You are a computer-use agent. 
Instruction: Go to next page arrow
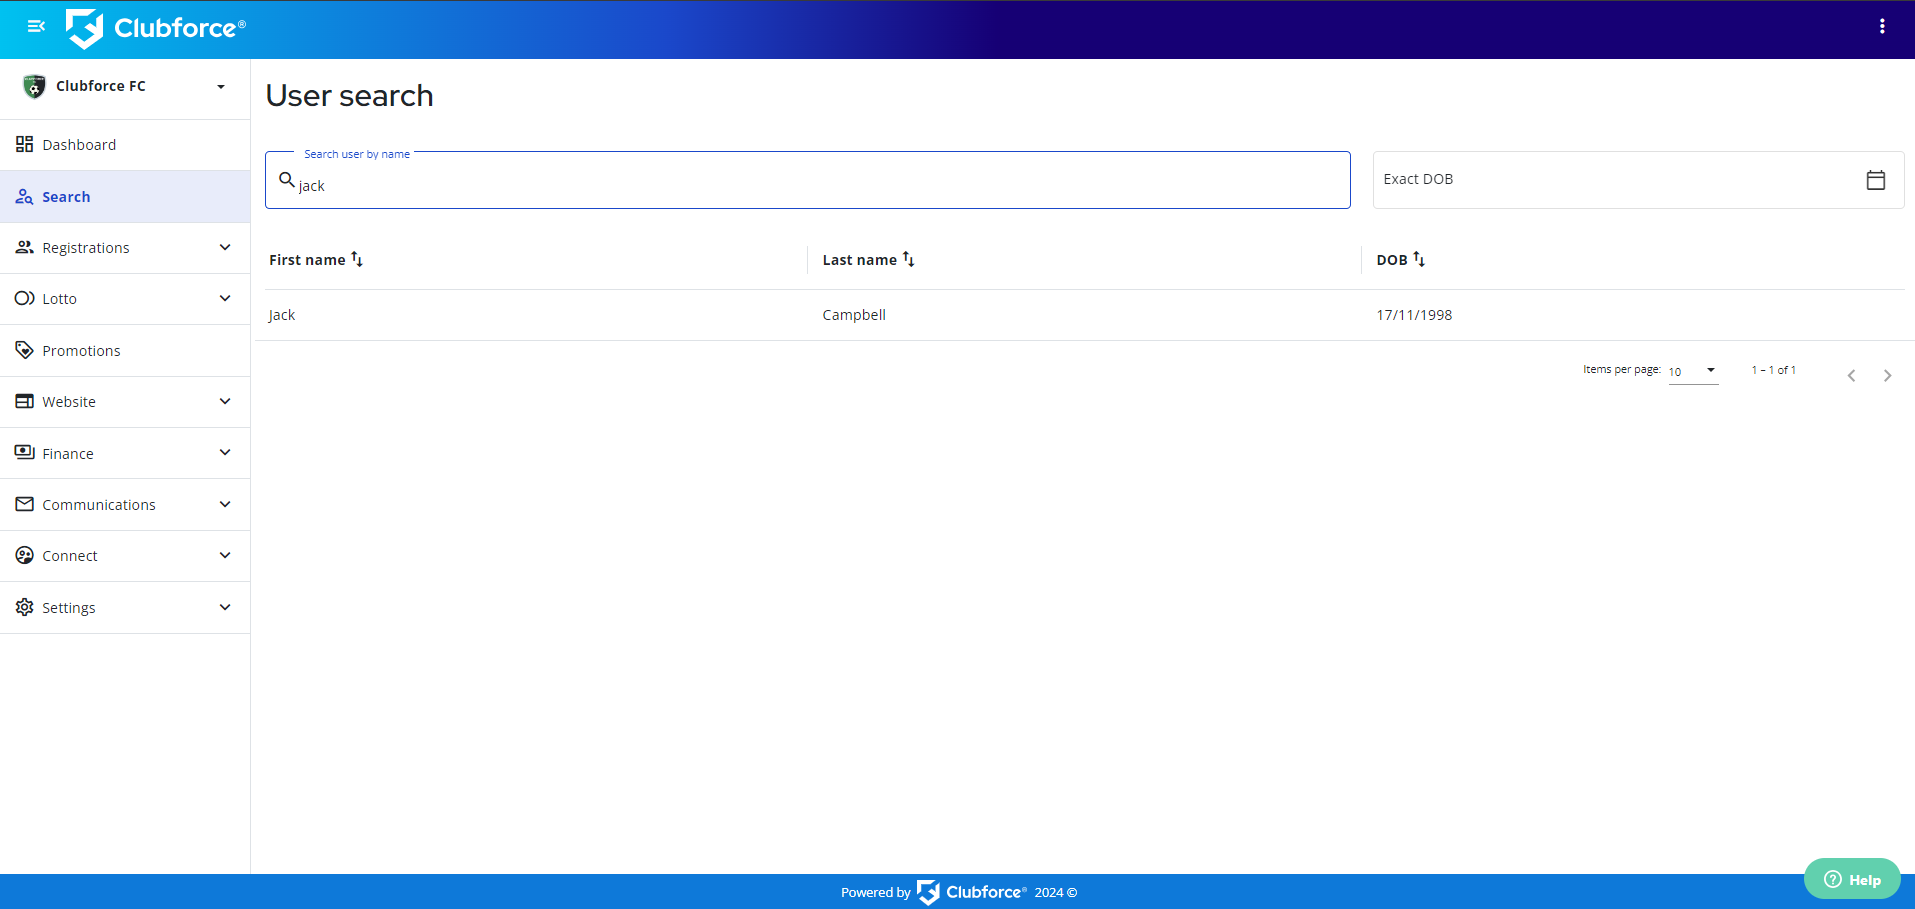coord(1887,376)
